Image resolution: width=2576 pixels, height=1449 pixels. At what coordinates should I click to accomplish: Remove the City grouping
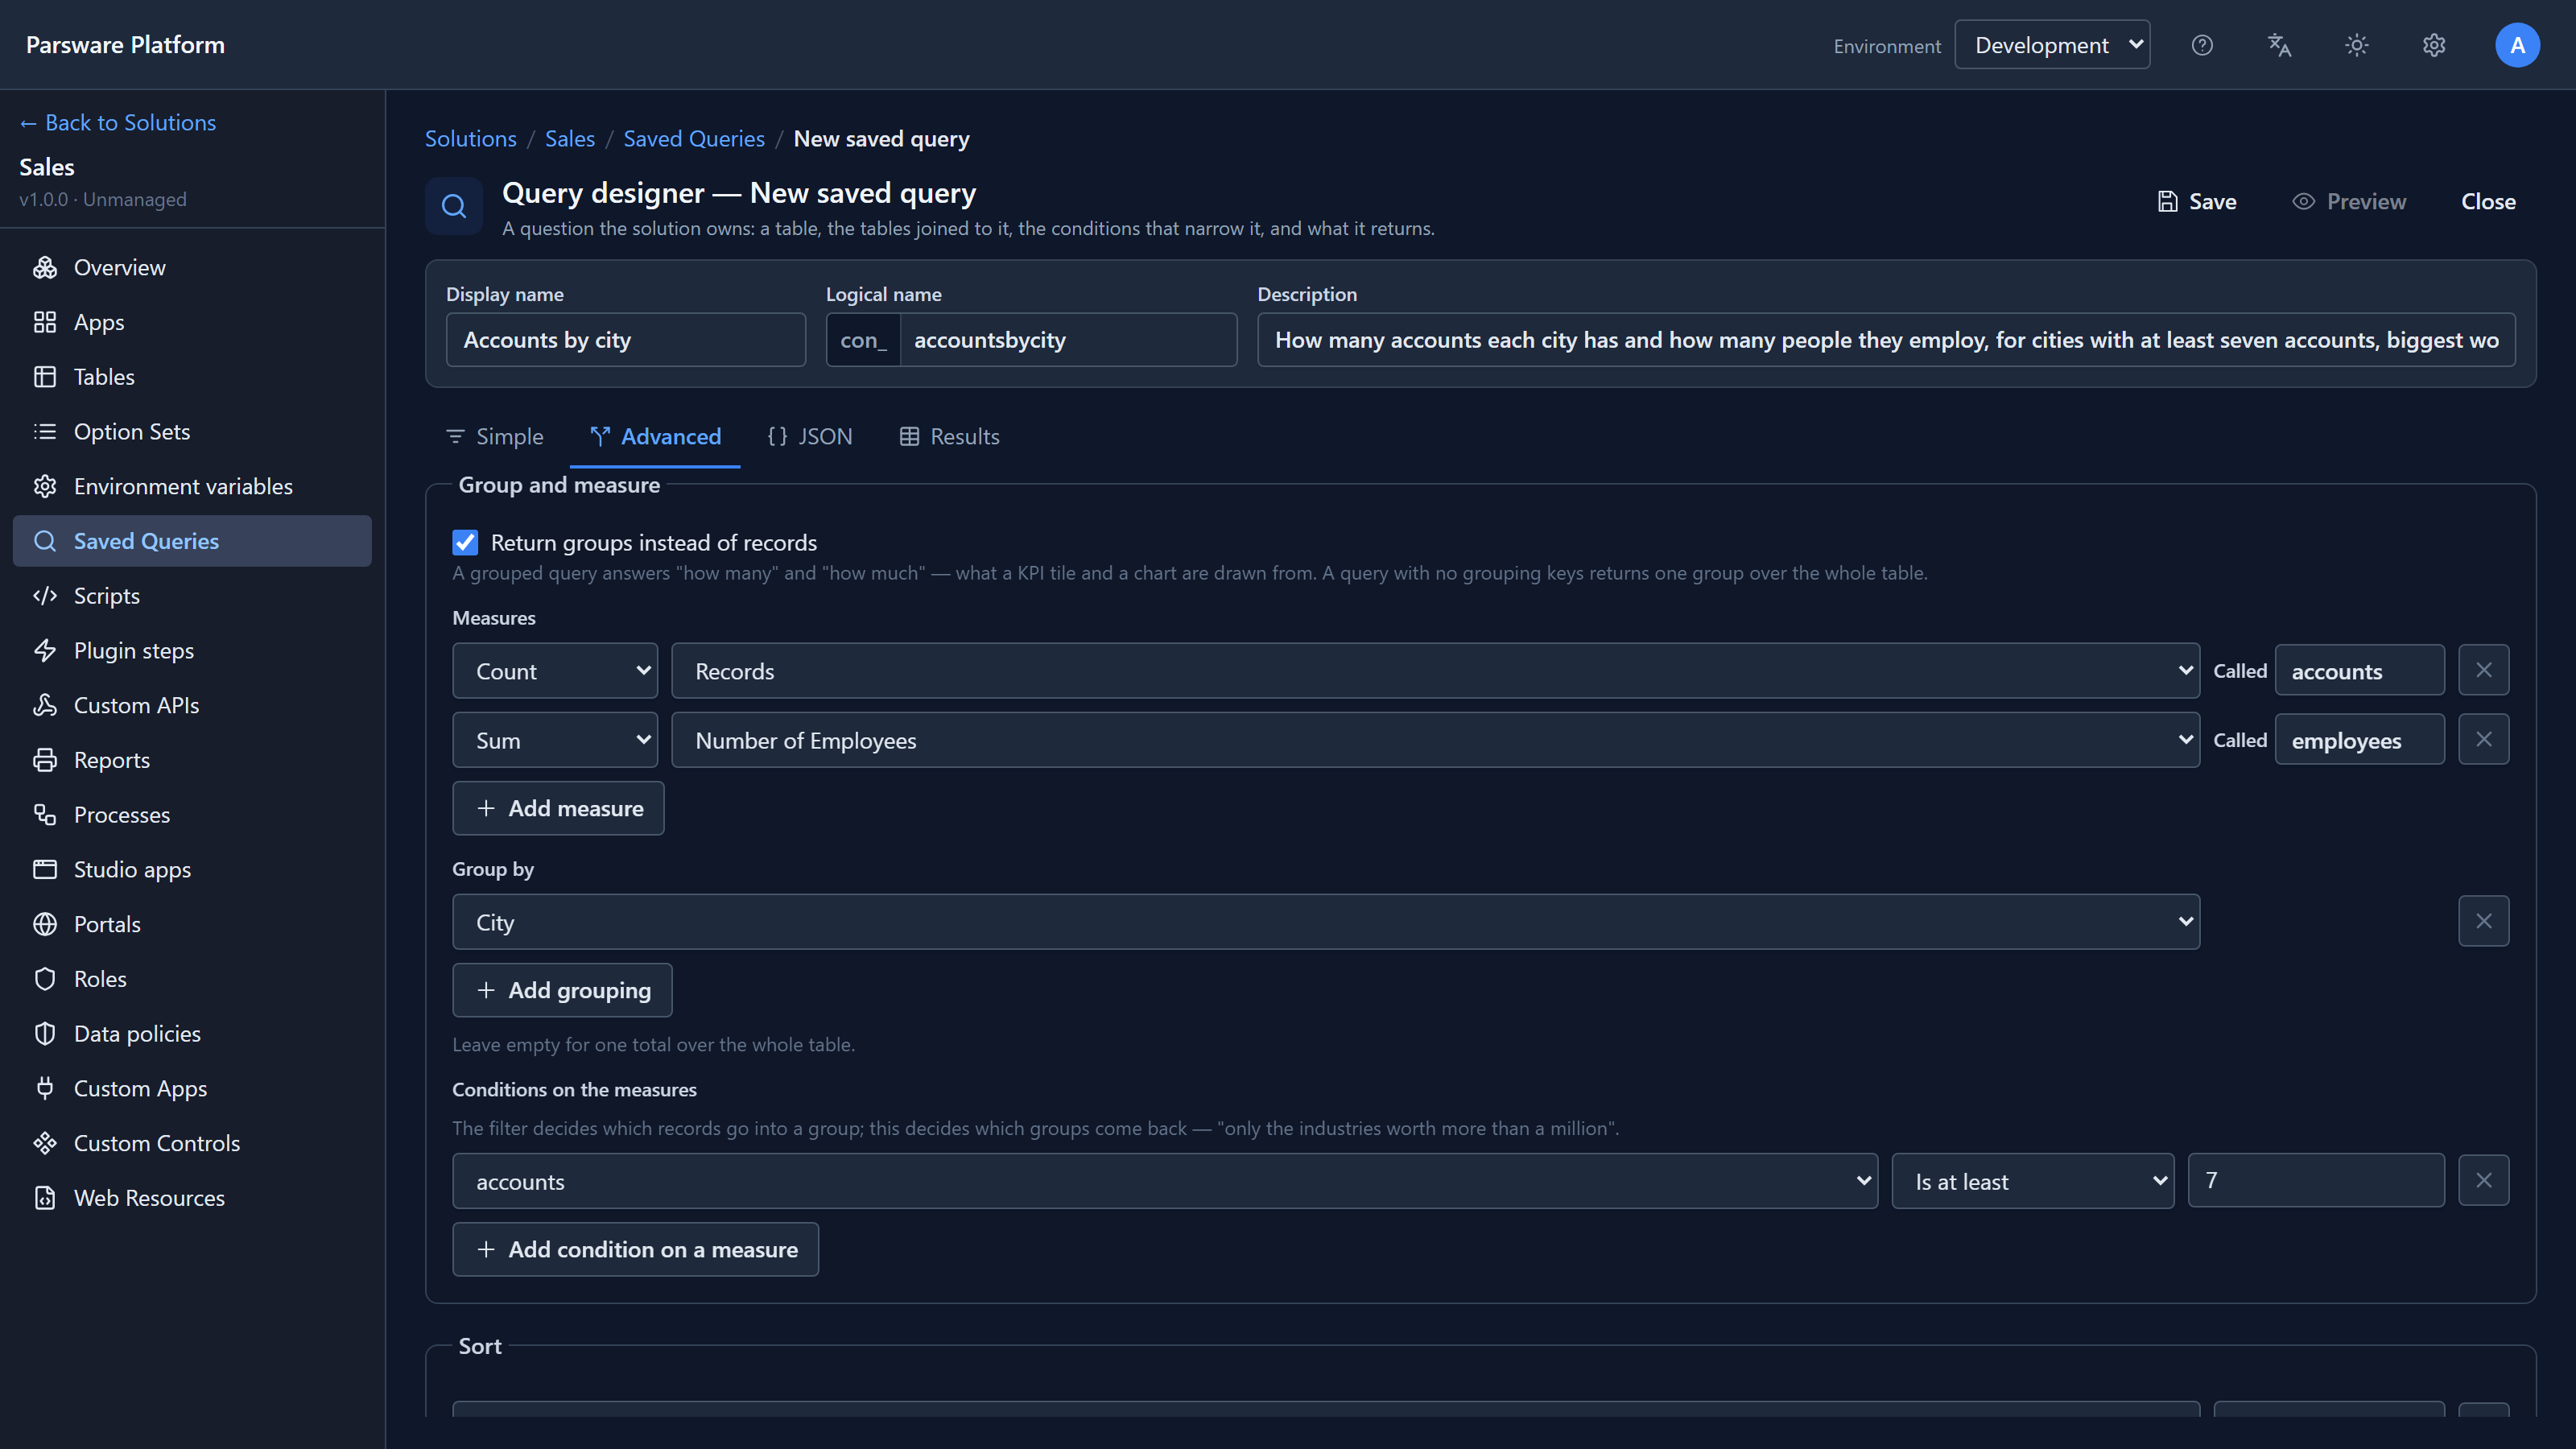(x=2484, y=921)
